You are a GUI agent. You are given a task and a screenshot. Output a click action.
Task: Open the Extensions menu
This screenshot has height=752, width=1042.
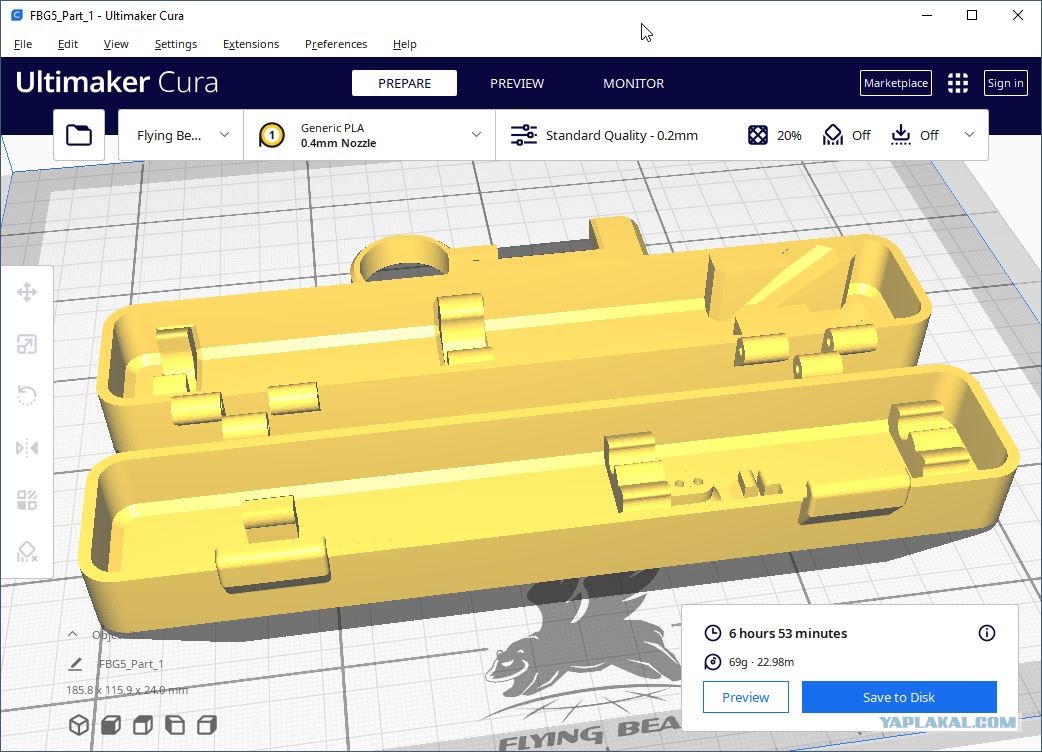point(251,44)
